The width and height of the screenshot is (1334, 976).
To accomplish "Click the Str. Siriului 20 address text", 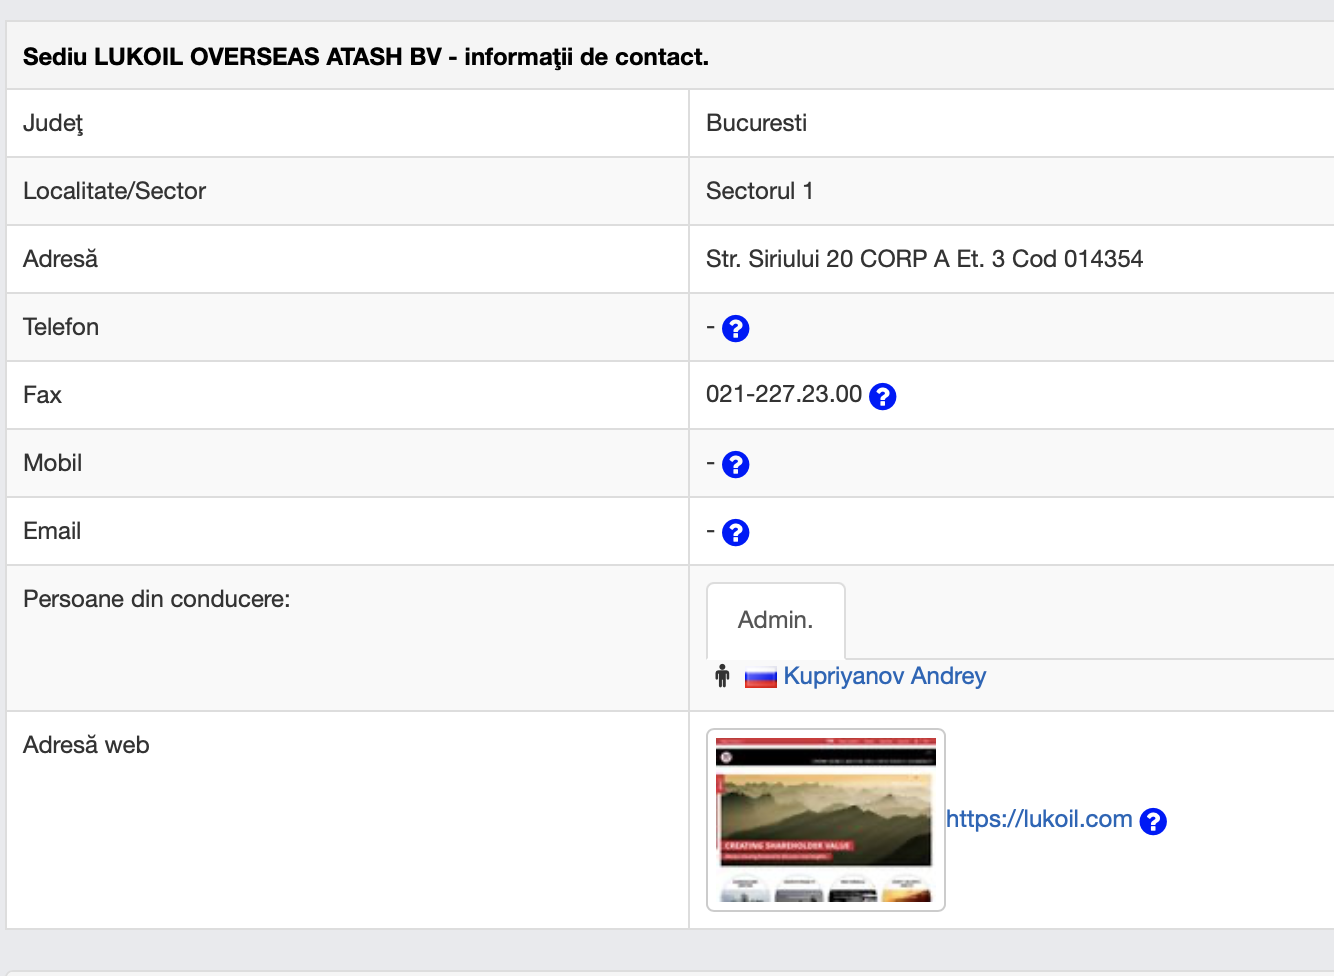I will pos(923,259).
